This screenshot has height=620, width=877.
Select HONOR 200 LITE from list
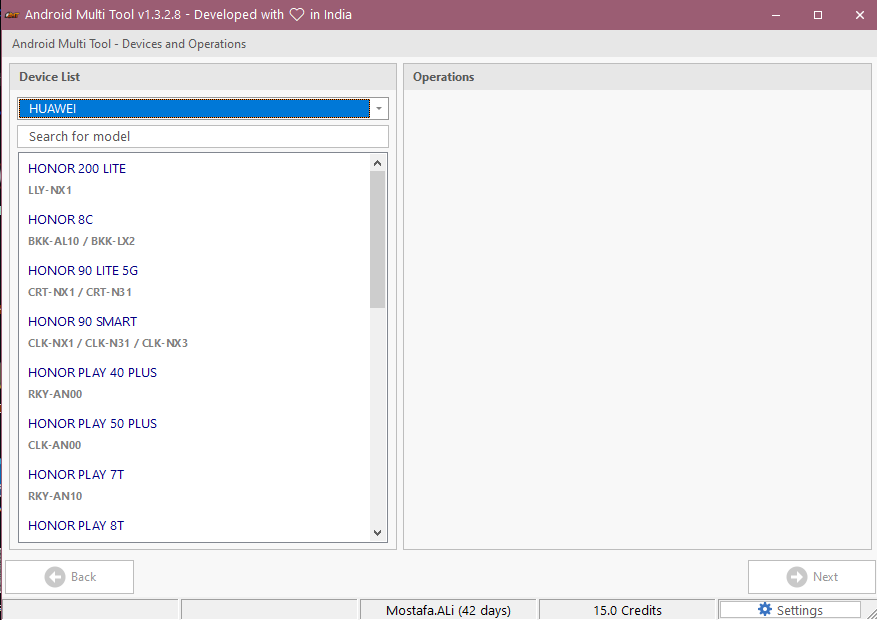coord(77,168)
